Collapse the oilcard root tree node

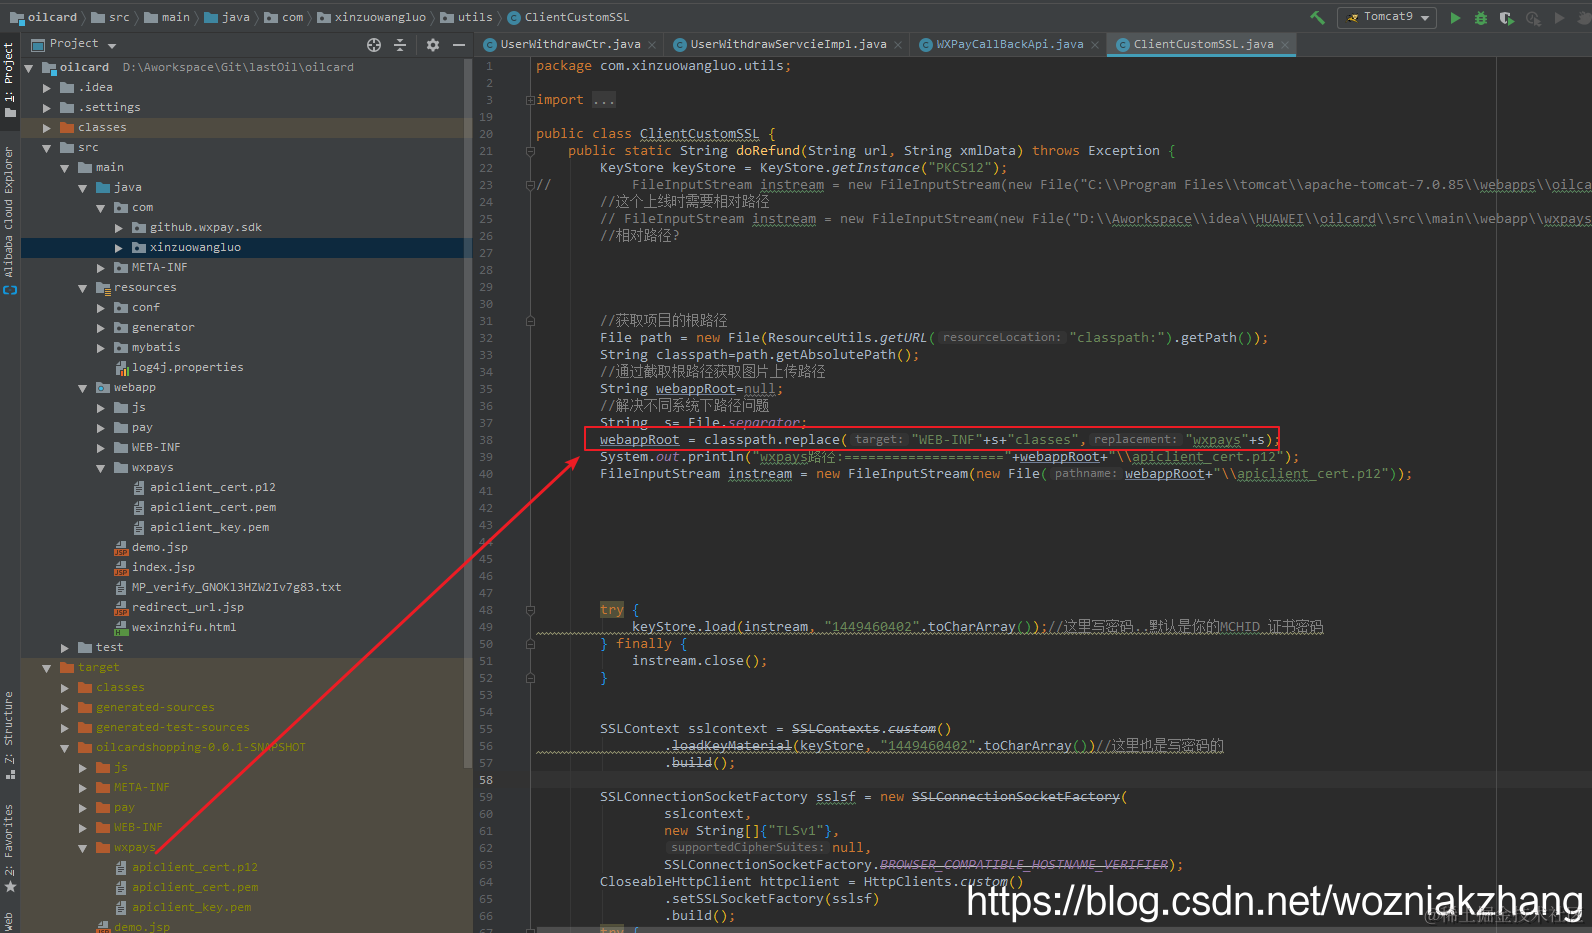pos(29,68)
